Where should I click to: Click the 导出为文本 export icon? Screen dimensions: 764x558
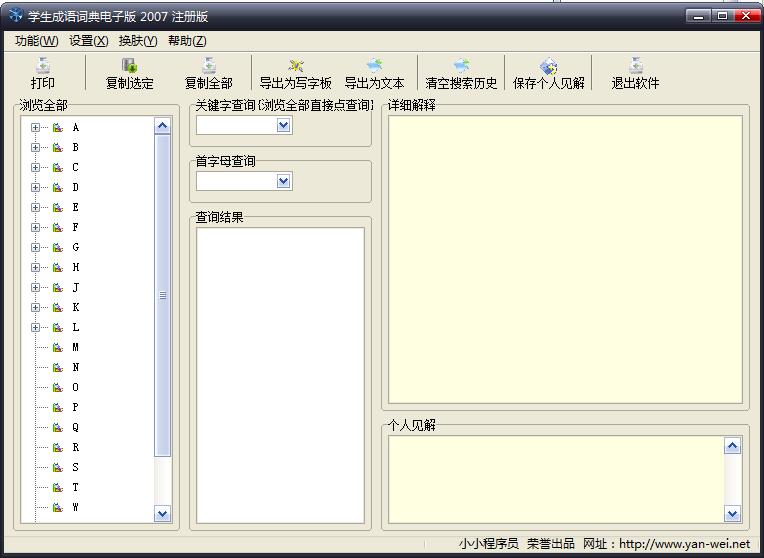pos(374,66)
